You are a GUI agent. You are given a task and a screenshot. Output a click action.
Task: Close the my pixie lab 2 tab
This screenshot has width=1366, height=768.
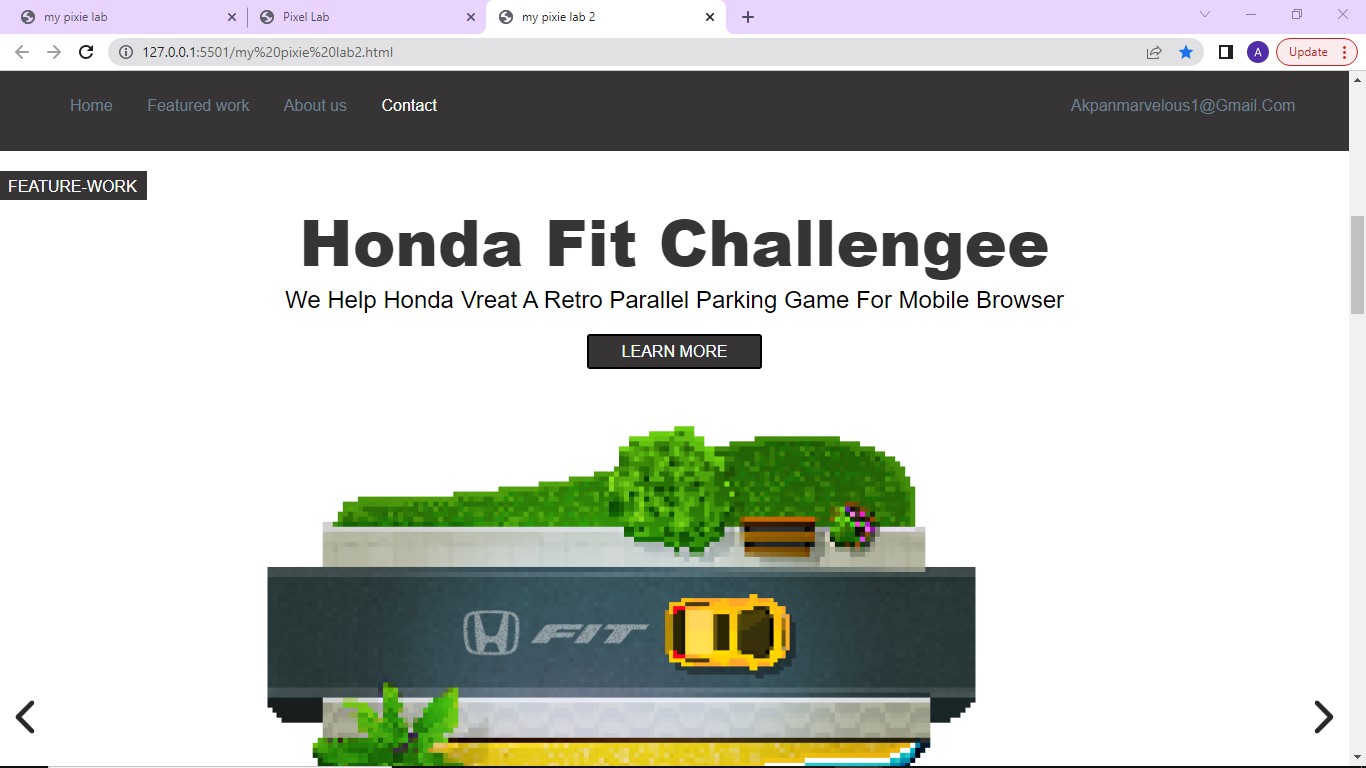click(710, 17)
